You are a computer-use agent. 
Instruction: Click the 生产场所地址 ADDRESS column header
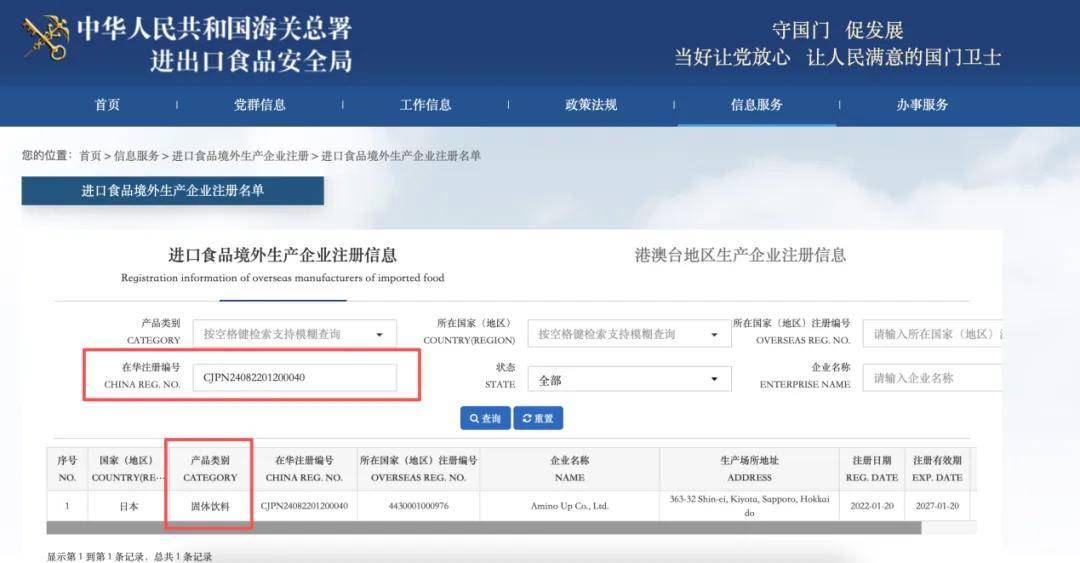coord(749,469)
